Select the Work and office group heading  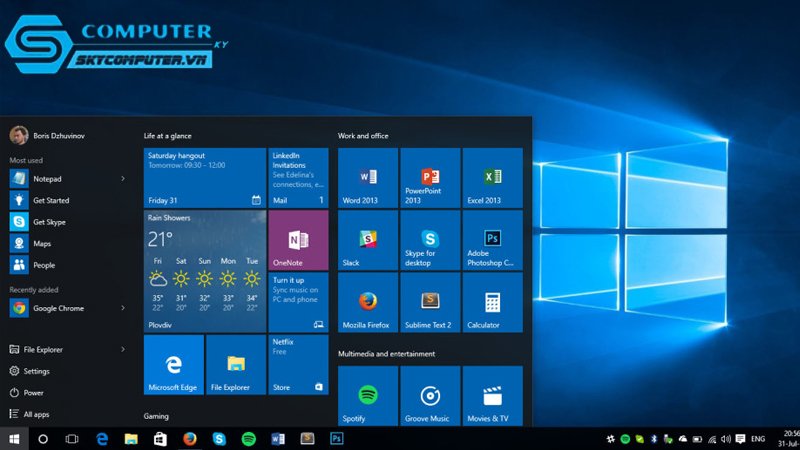click(363, 136)
